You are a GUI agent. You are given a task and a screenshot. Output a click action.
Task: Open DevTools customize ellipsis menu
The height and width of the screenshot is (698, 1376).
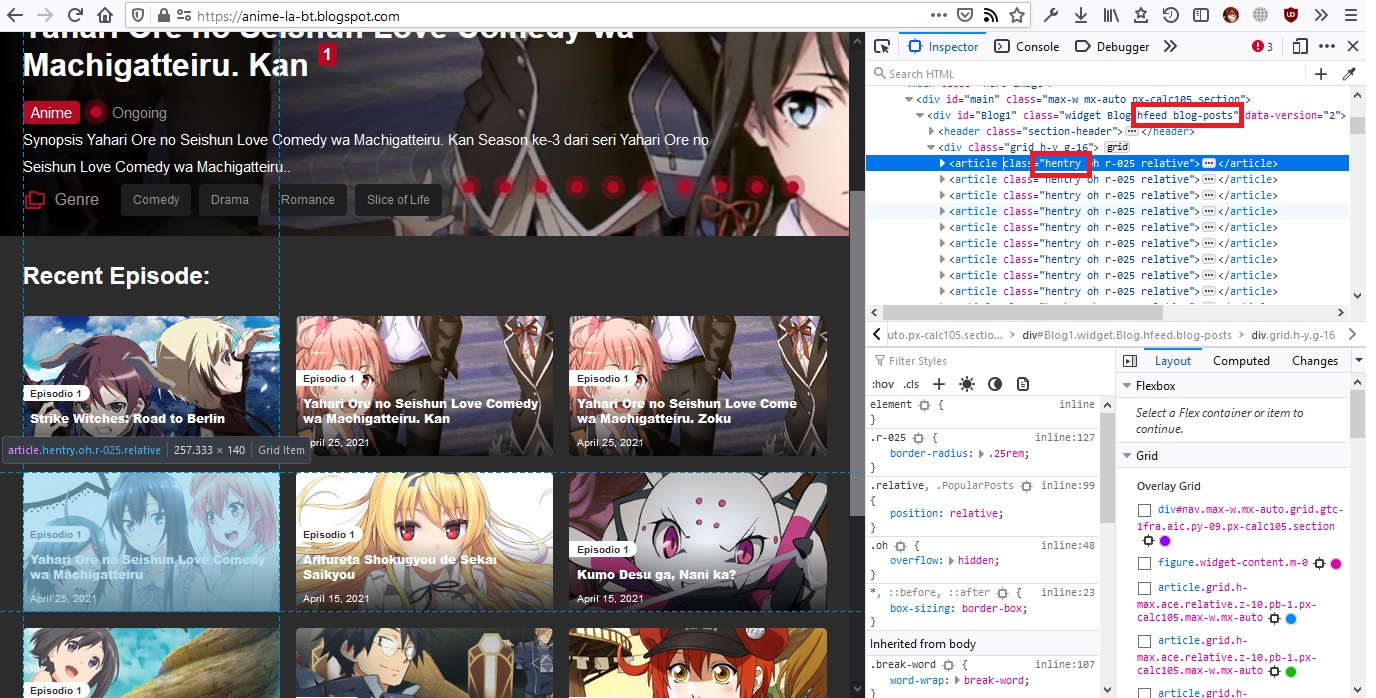[1327, 46]
